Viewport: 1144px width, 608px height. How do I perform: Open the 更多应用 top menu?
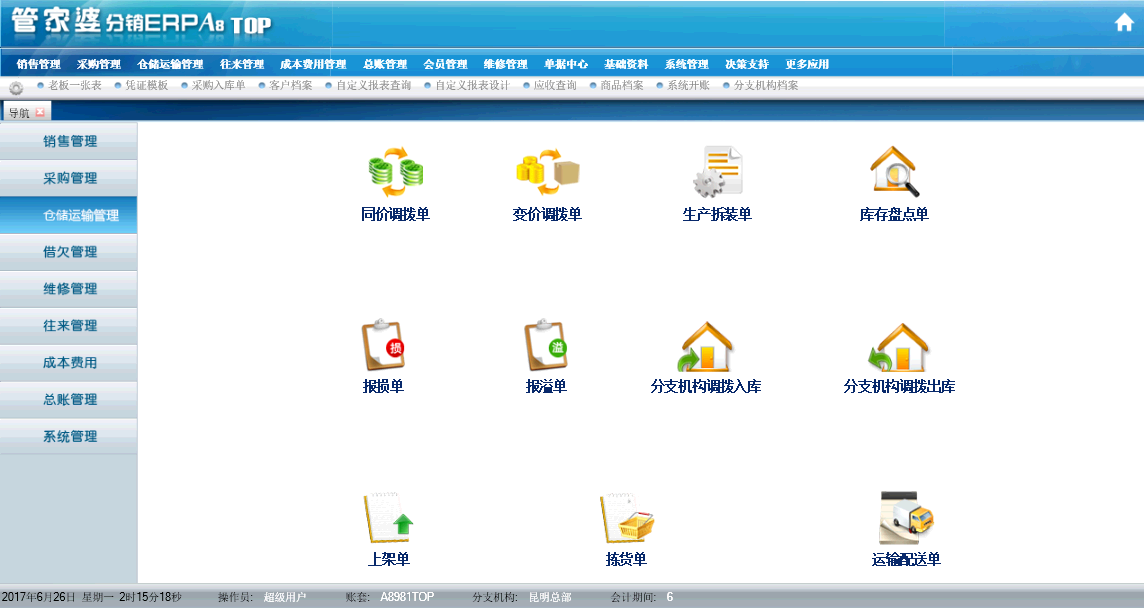807,64
